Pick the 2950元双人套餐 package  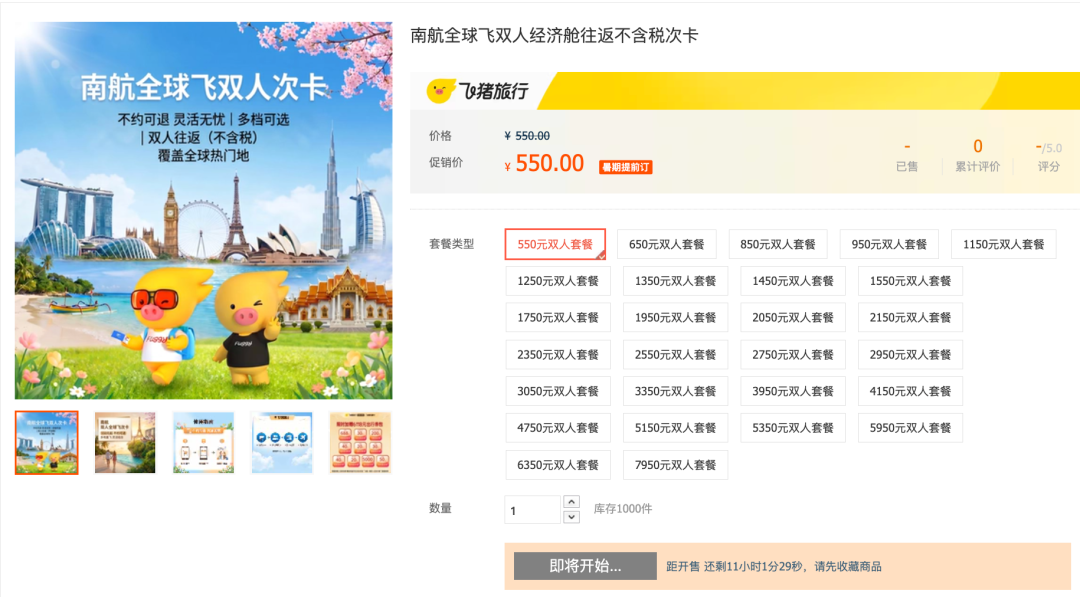(911, 355)
